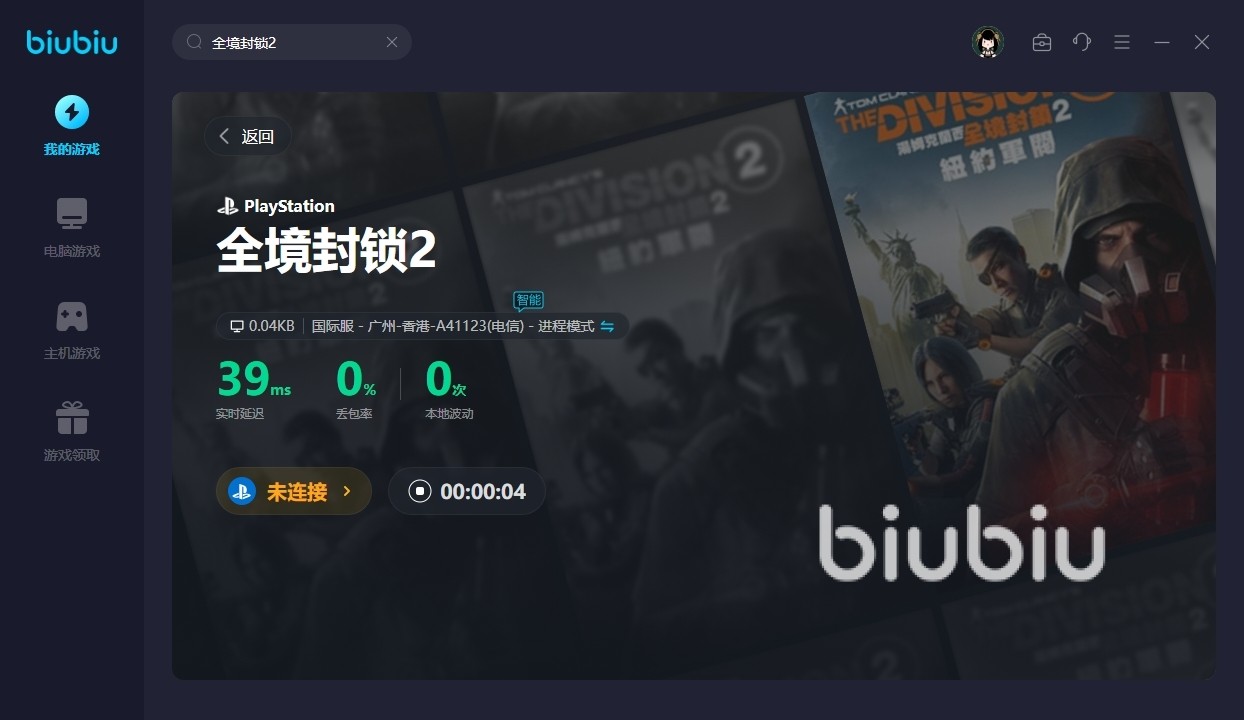Open My Games lightning bolt icon

tap(71, 112)
